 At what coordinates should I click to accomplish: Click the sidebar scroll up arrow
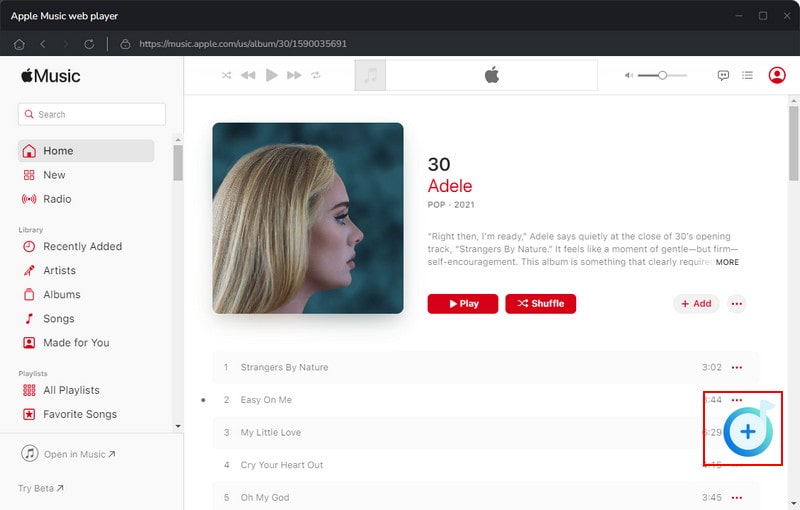click(x=178, y=140)
